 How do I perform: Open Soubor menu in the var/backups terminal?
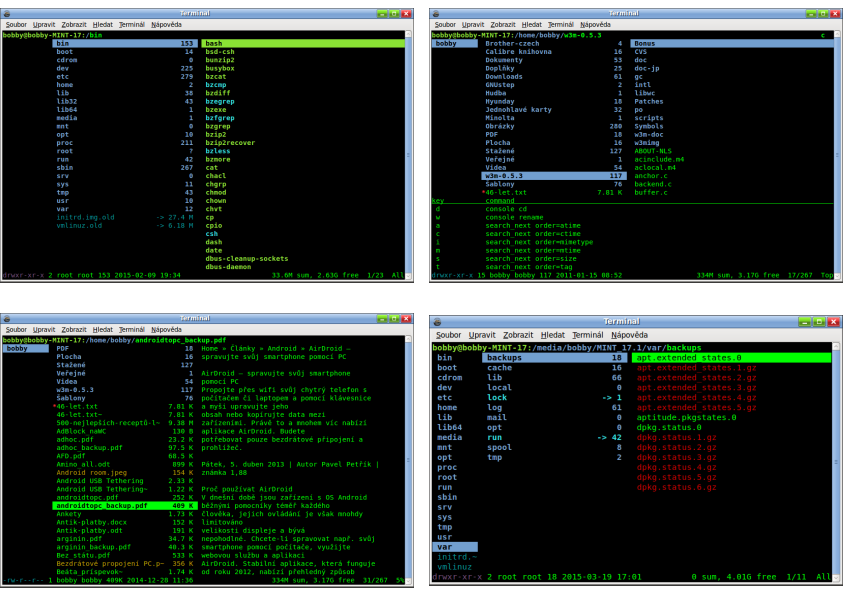448,335
